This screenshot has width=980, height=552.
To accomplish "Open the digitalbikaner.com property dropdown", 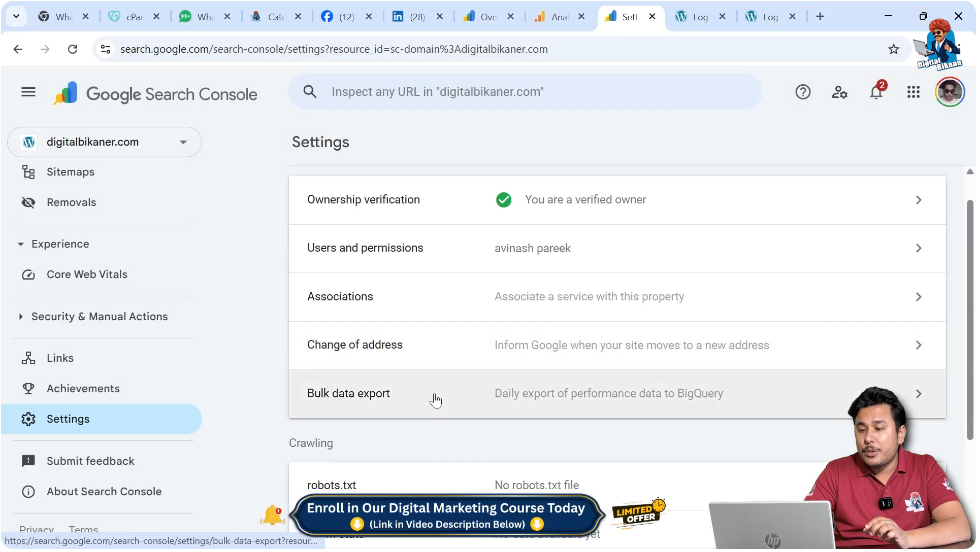I will [x=104, y=142].
